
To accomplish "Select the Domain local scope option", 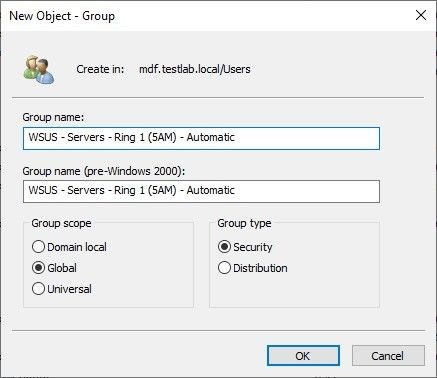I will pos(69,247).
